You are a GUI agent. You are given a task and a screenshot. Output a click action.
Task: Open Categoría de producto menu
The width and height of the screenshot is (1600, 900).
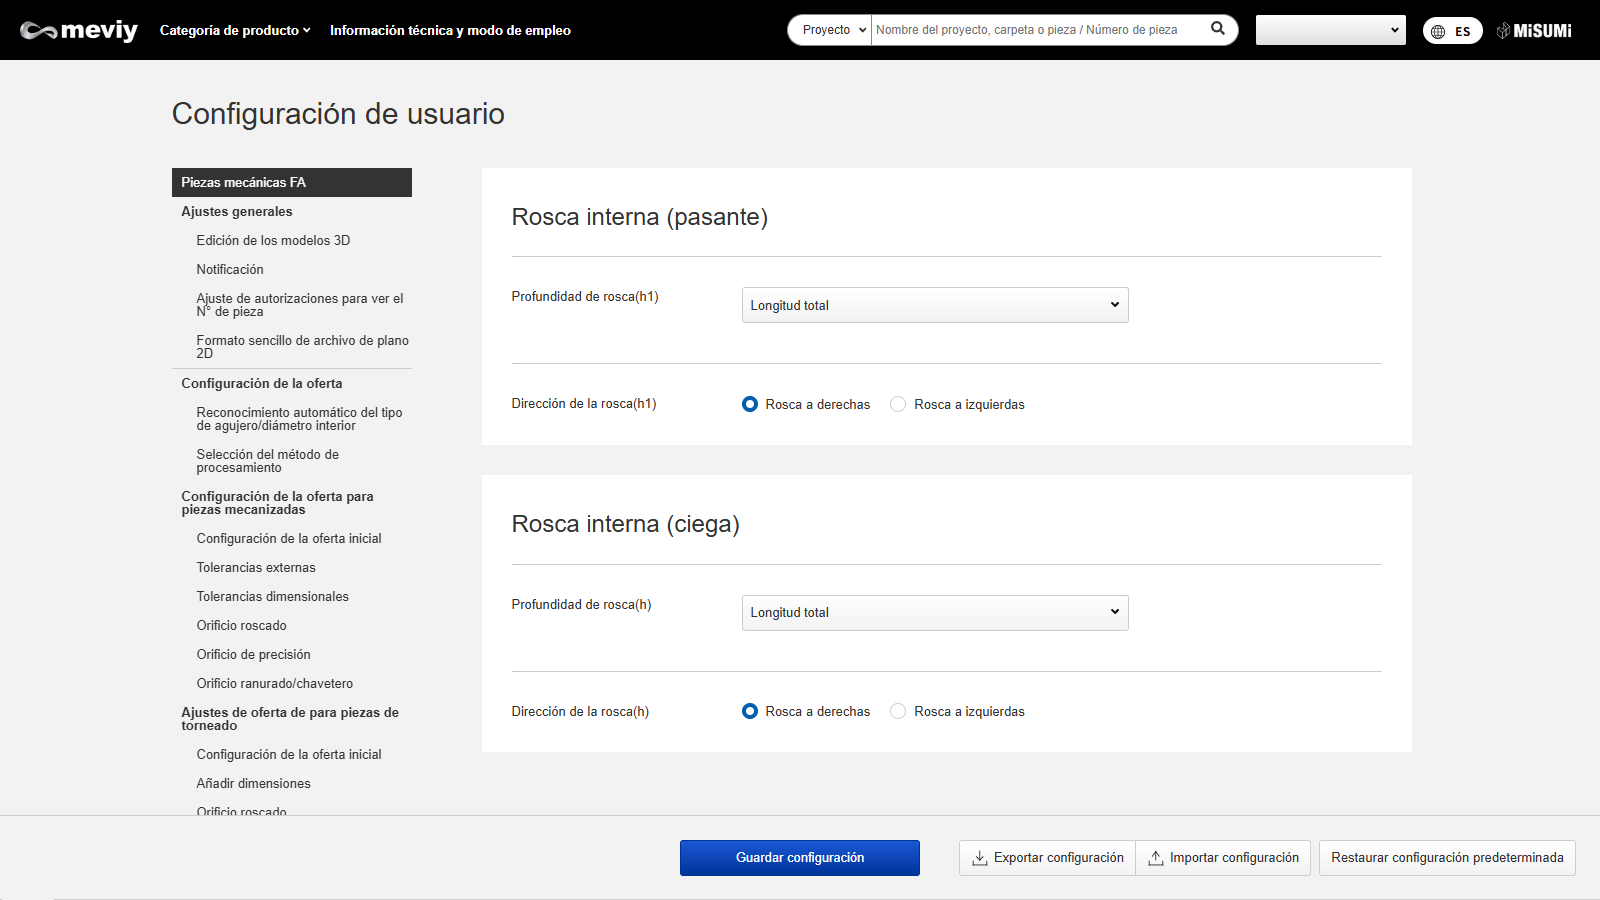235,31
